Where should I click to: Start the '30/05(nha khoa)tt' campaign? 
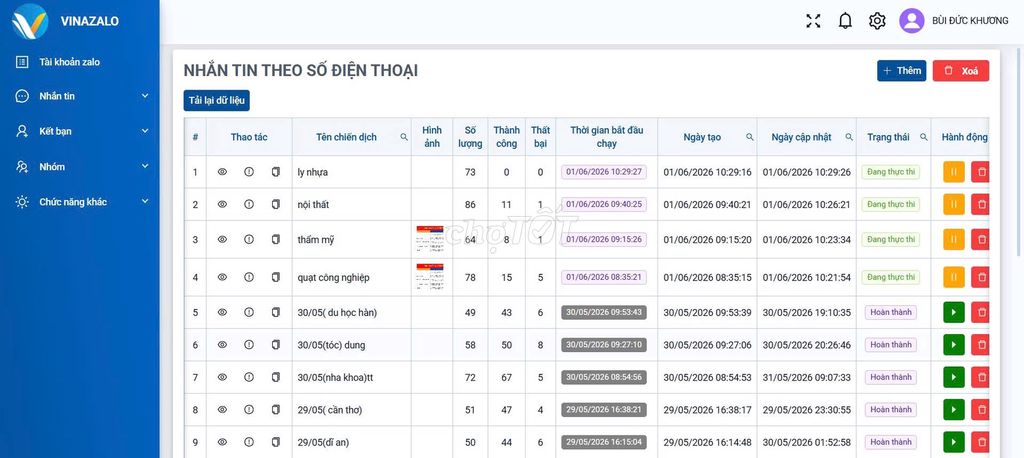click(x=953, y=377)
